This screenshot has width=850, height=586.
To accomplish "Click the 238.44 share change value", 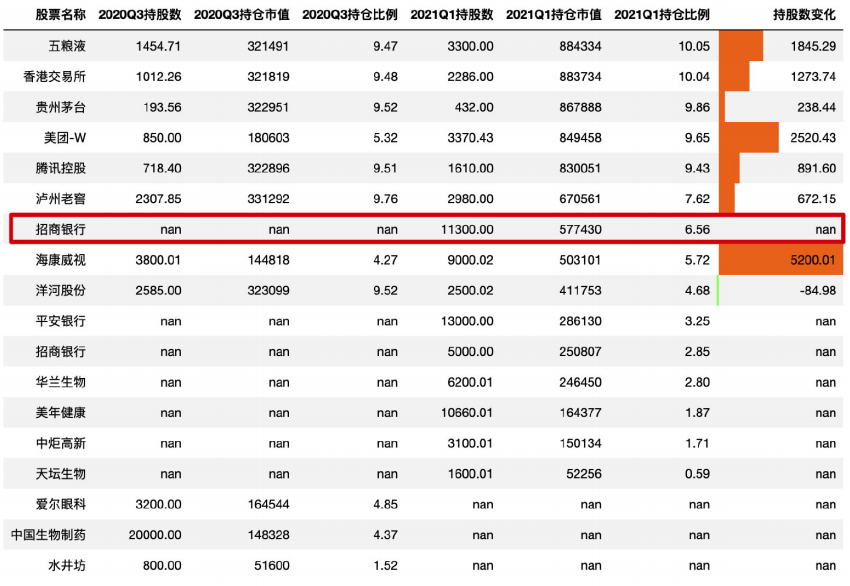I will coord(816,107).
